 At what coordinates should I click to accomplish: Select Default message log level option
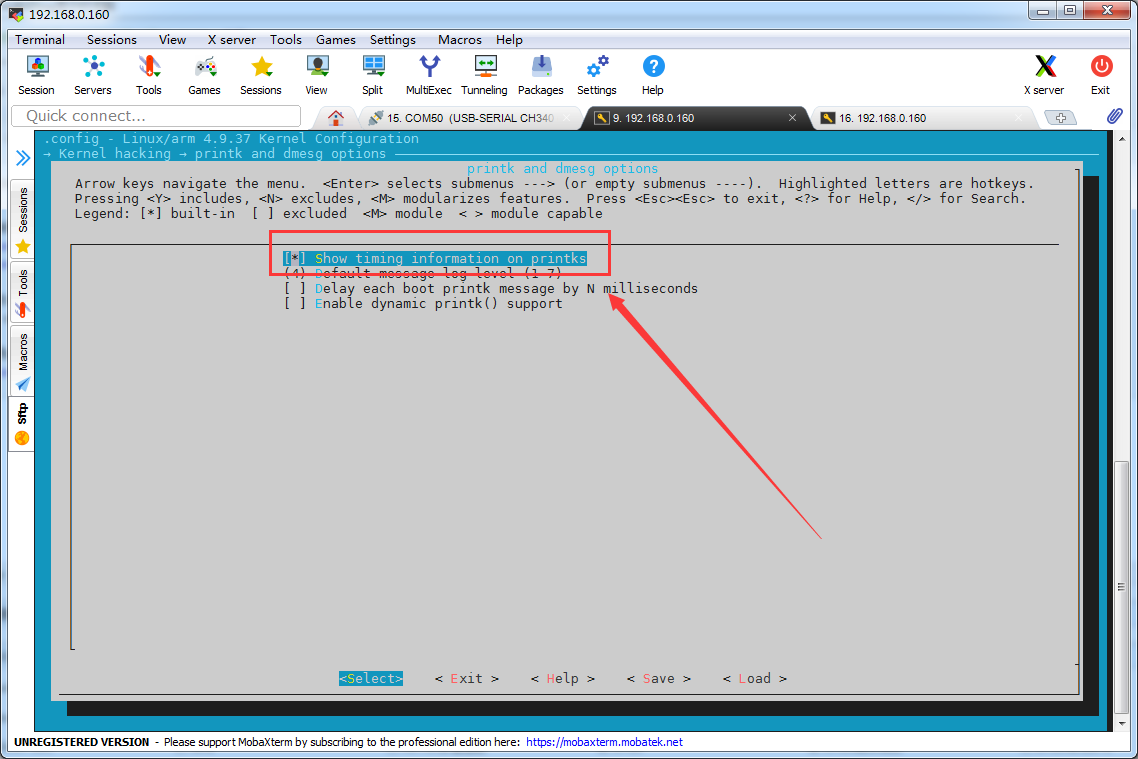(x=423, y=274)
